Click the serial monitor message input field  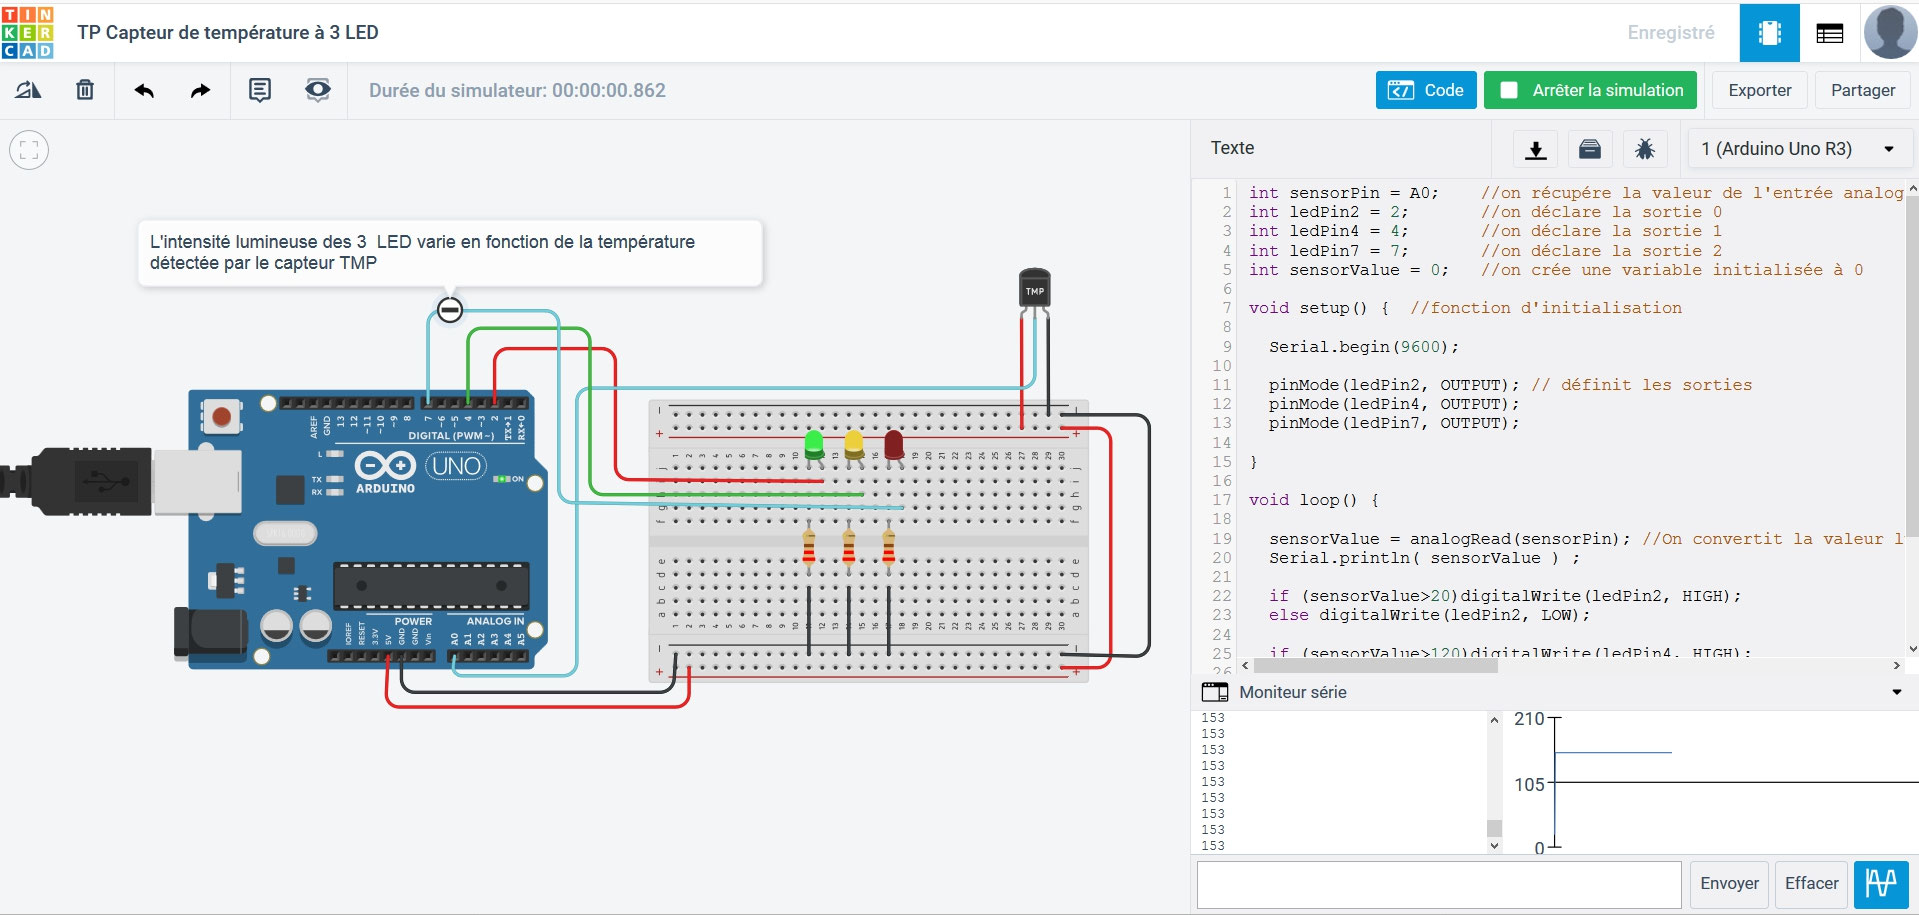1438,884
